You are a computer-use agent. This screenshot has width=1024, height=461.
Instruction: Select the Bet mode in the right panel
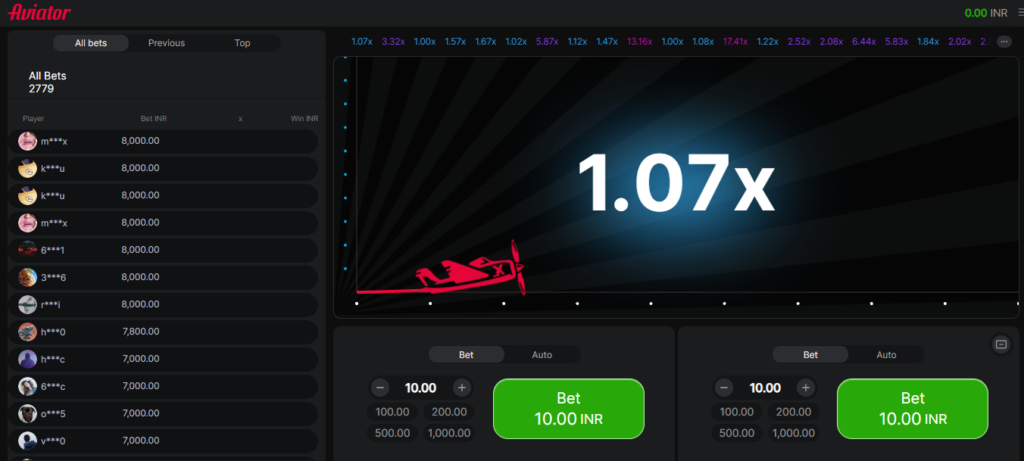coord(810,355)
